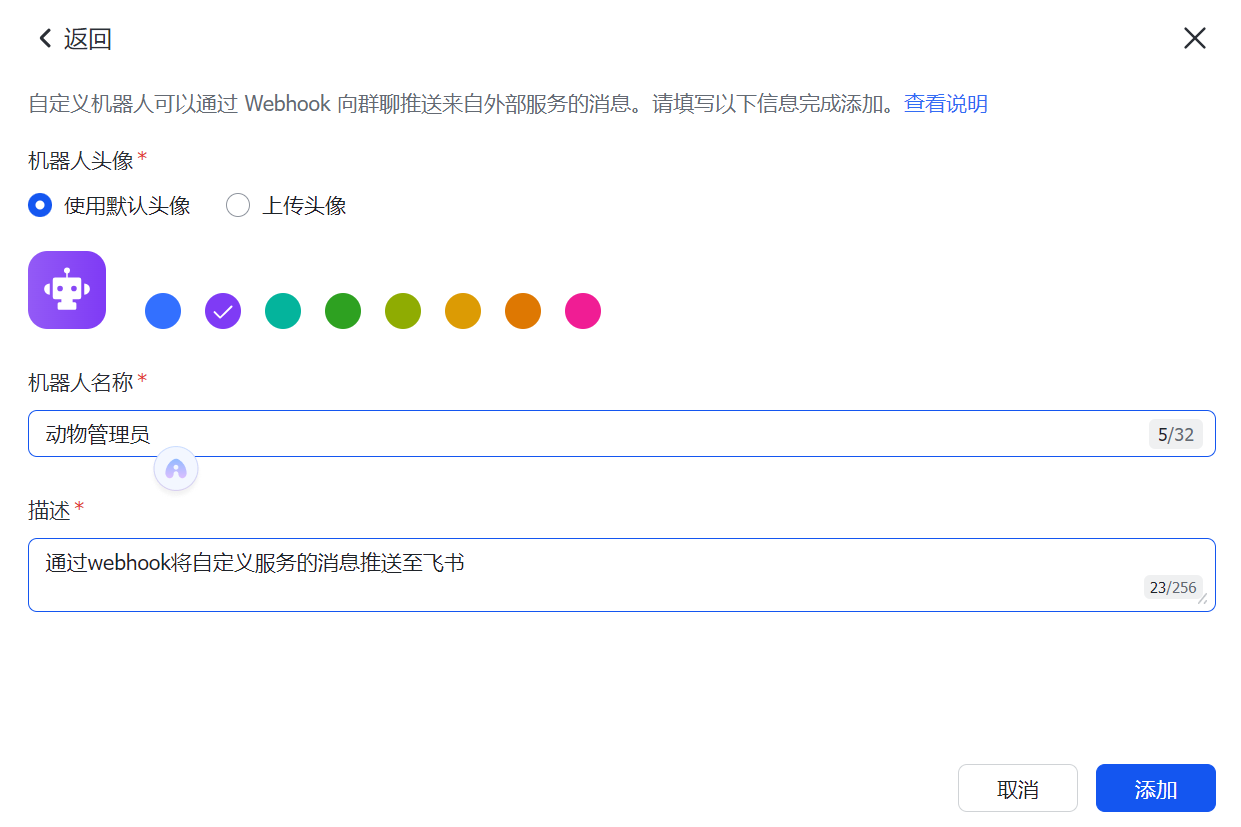Click the 机器人名称 label
1241x827 pixels.
pos(81,382)
